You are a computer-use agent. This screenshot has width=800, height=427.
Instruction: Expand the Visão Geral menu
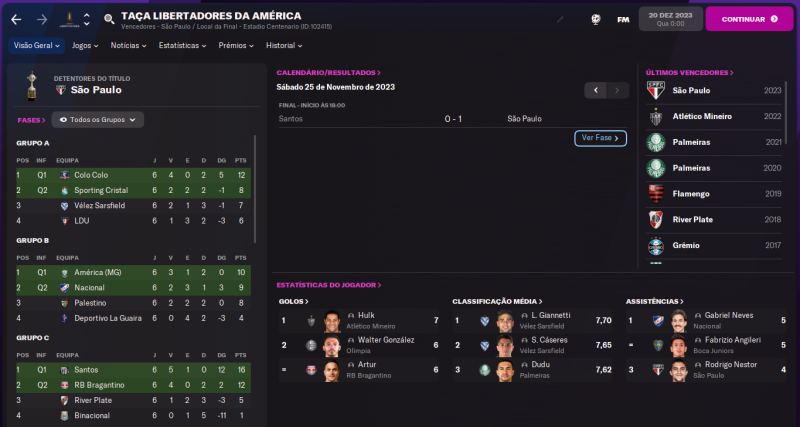click(x=37, y=46)
